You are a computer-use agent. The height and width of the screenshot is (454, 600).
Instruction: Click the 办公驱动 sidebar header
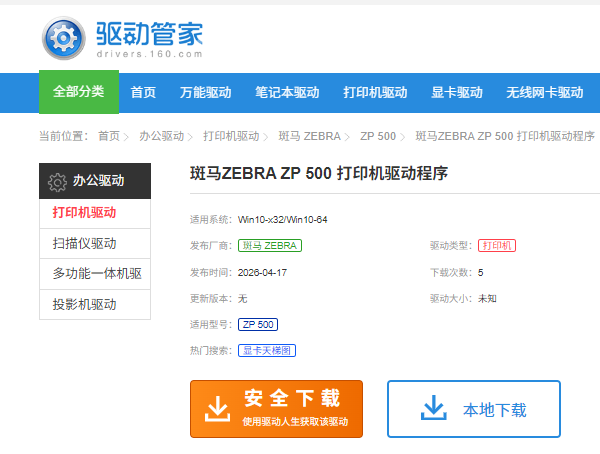(x=95, y=181)
